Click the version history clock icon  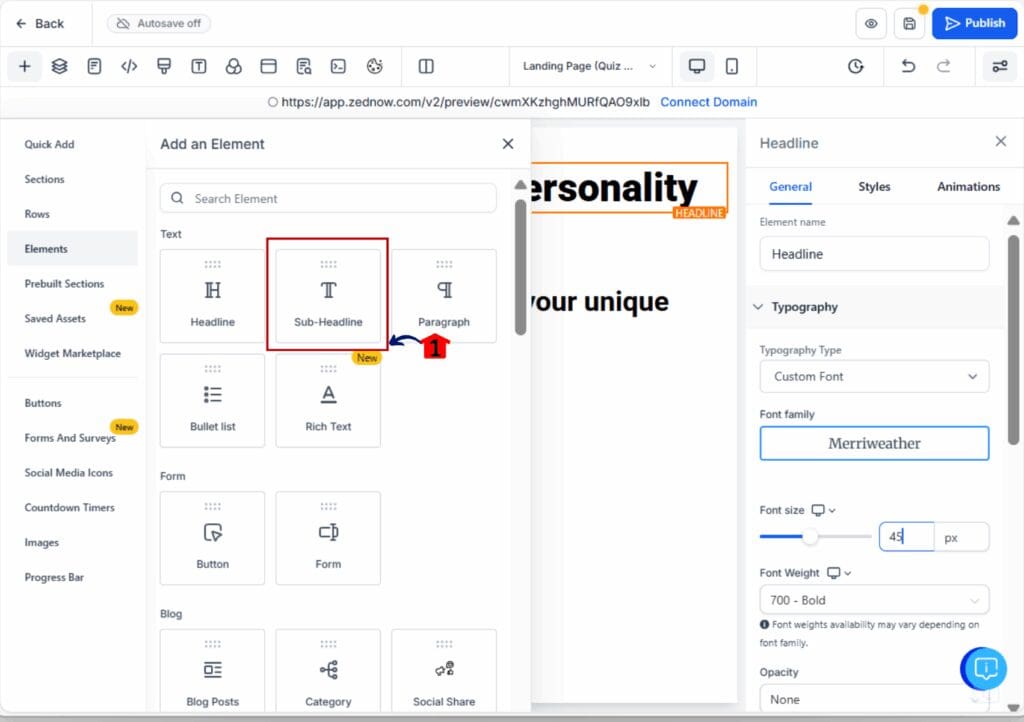(x=855, y=66)
